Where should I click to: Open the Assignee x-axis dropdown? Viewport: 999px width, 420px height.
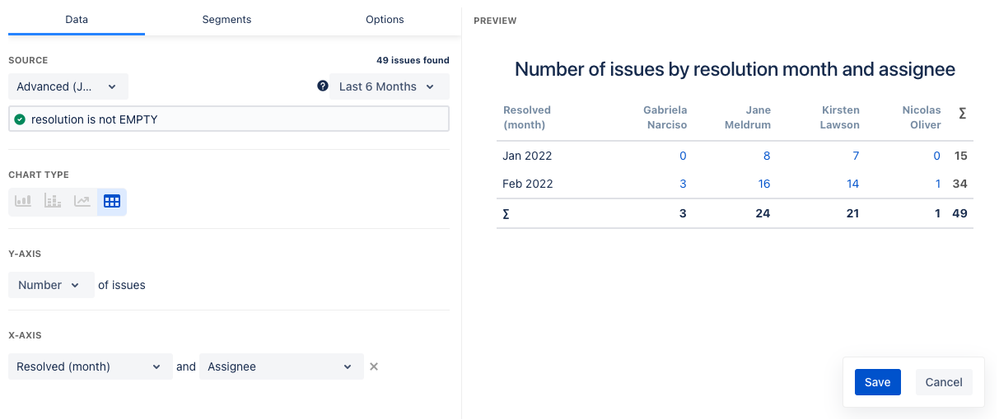point(282,366)
